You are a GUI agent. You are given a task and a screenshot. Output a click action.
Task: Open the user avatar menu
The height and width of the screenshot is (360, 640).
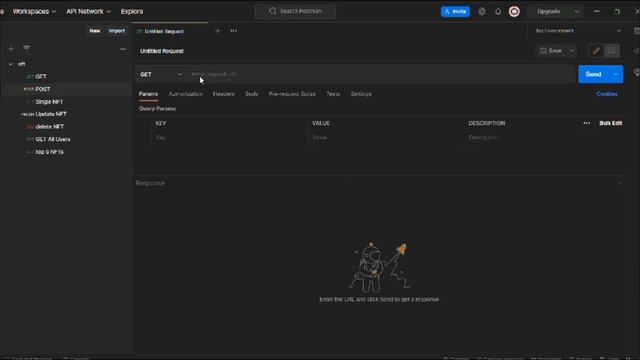[514, 11]
